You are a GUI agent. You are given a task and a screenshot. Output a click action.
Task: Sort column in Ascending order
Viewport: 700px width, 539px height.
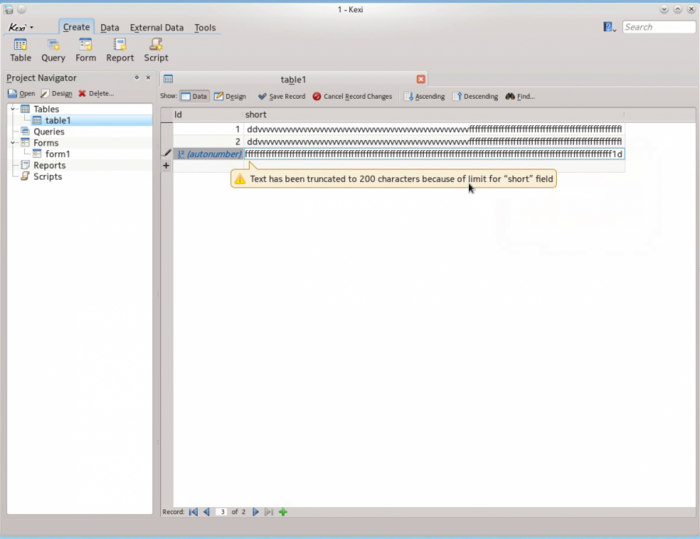425,97
